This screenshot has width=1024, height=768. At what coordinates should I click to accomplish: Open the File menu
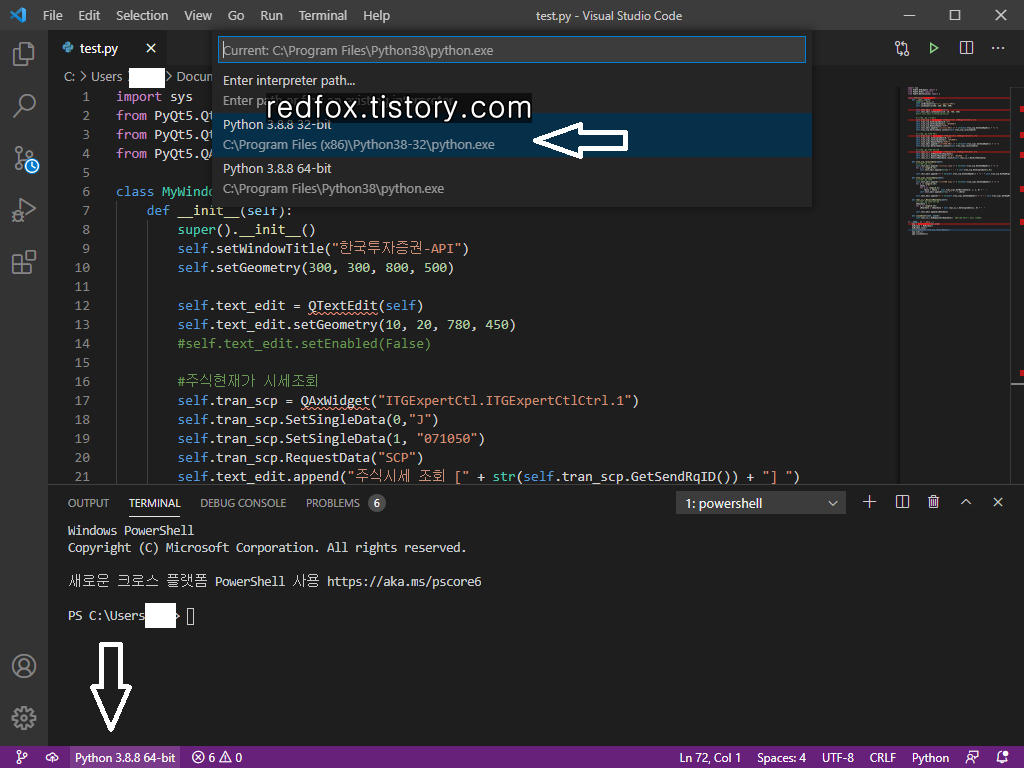click(x=52, y=16)
